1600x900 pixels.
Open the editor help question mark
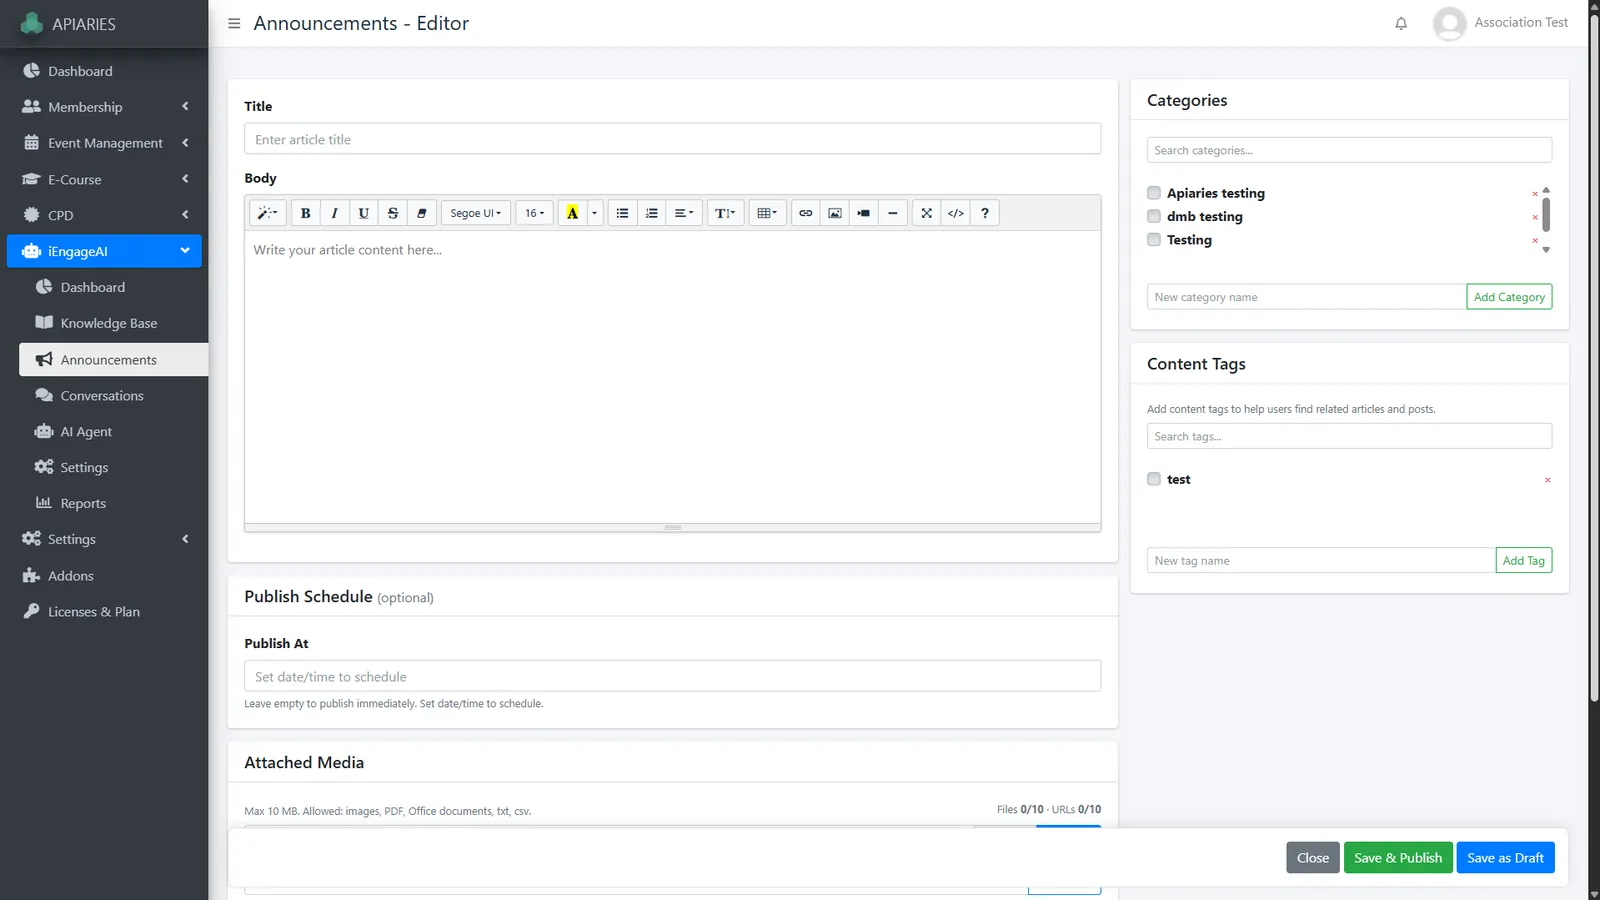click(984, 213)
